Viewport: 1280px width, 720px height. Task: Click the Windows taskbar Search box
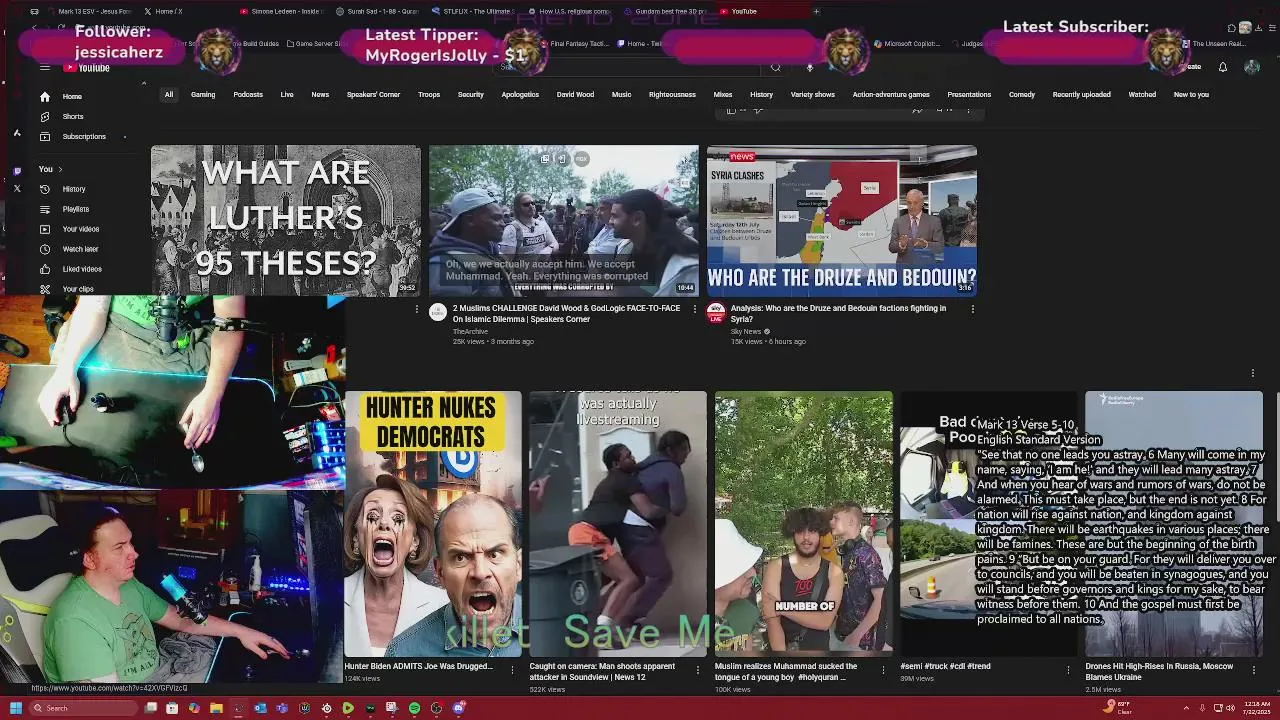click(x=82, y=708)
